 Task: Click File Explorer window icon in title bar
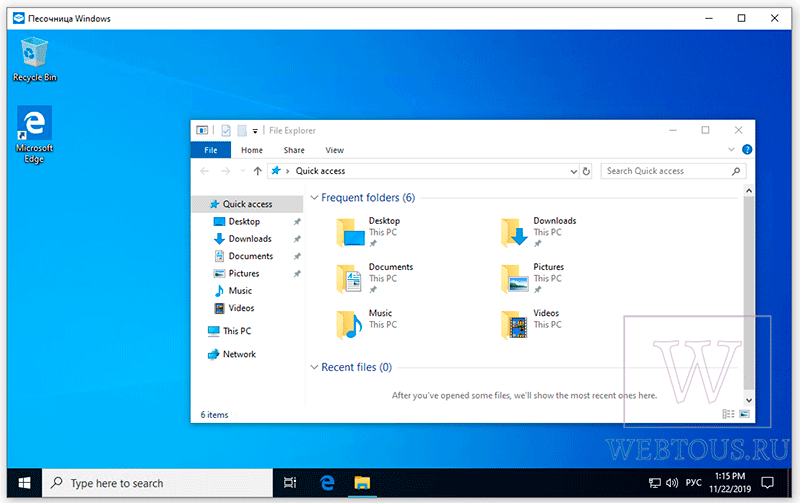click(202, 131)
